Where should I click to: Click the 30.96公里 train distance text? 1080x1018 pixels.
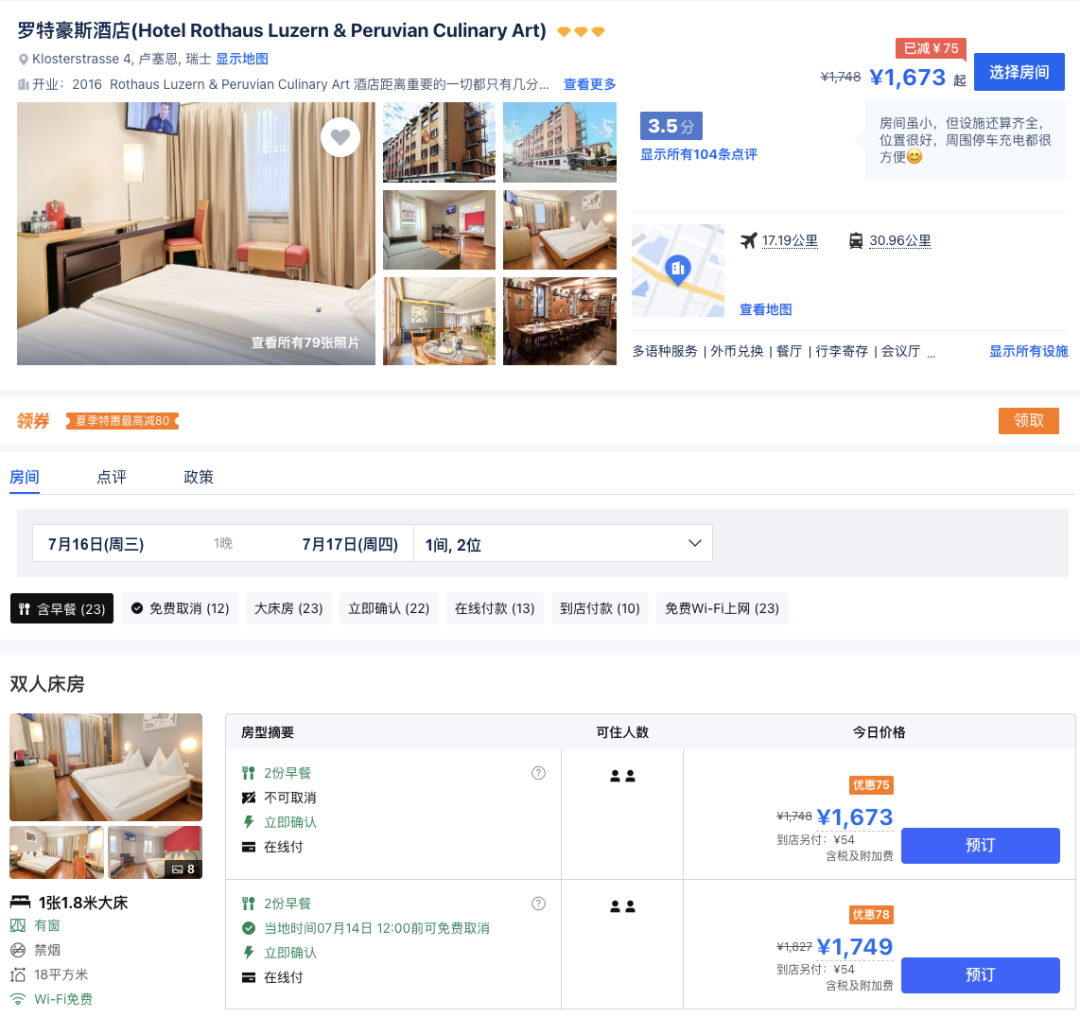pos(900,241)
